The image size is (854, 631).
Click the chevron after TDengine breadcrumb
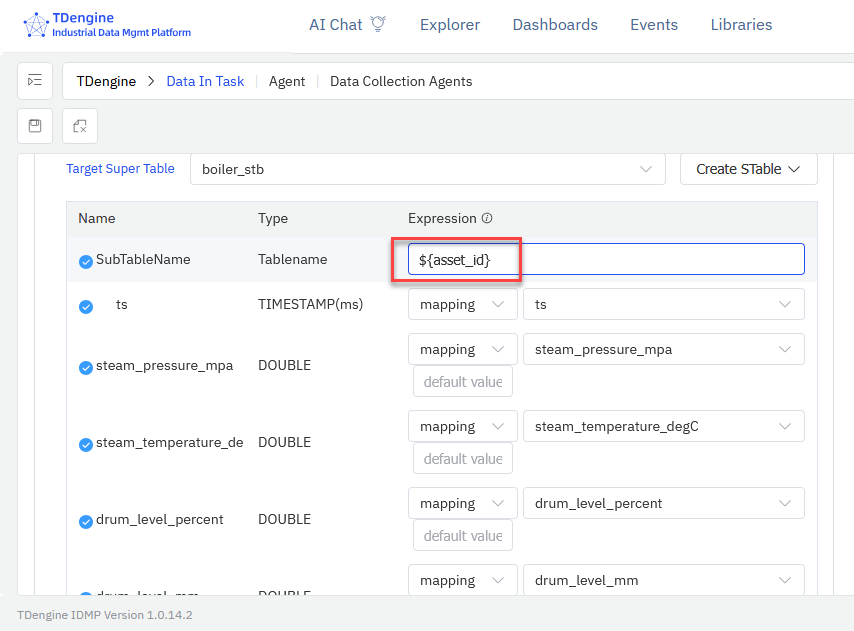coord(151,81)
